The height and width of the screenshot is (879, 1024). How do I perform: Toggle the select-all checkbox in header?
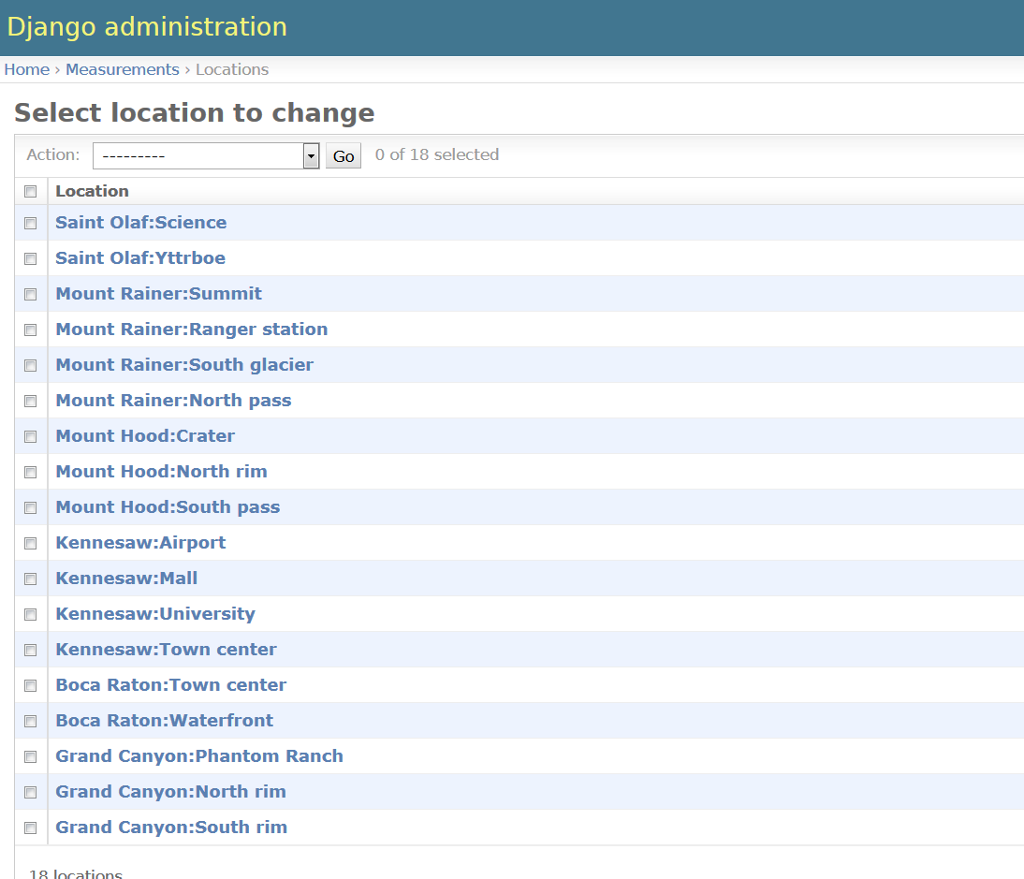tap(31, 191)
